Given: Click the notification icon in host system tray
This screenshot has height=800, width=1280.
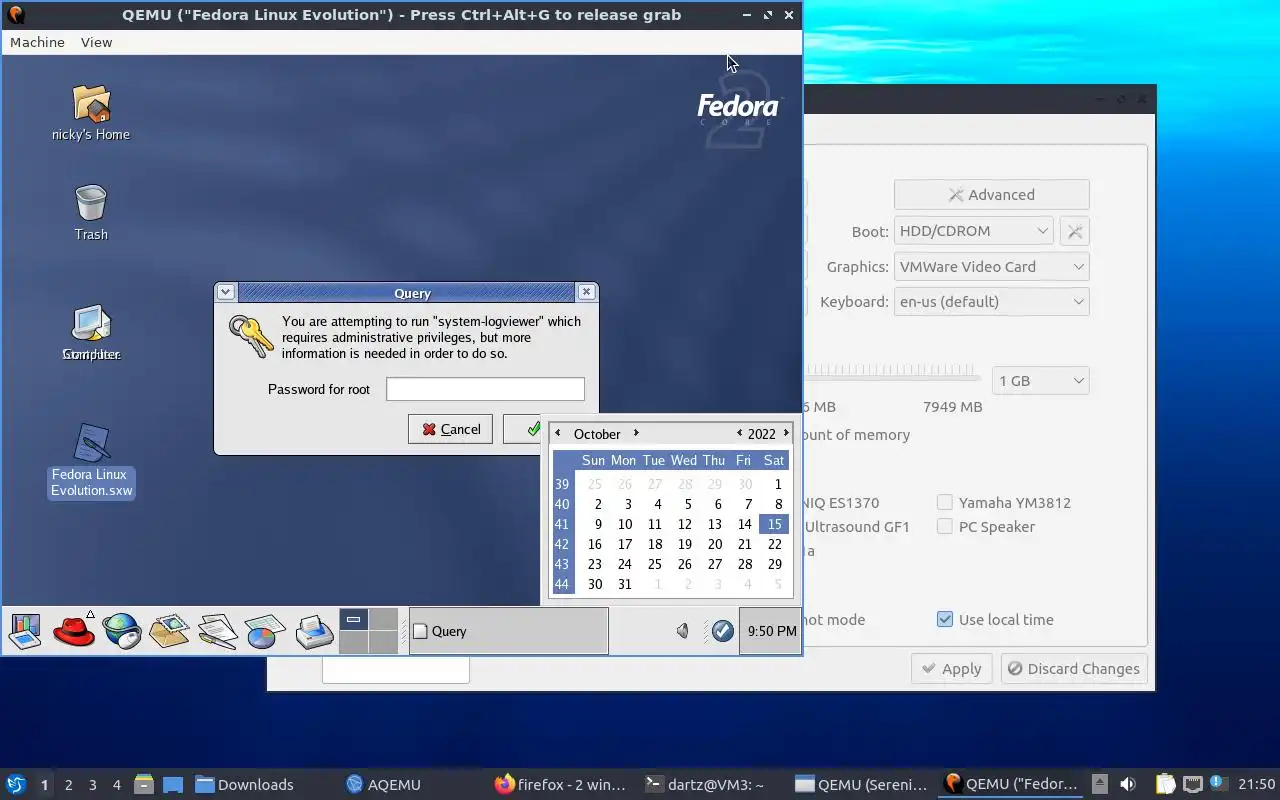Looking at the screenshot, I should click(x=1218, y=783).
